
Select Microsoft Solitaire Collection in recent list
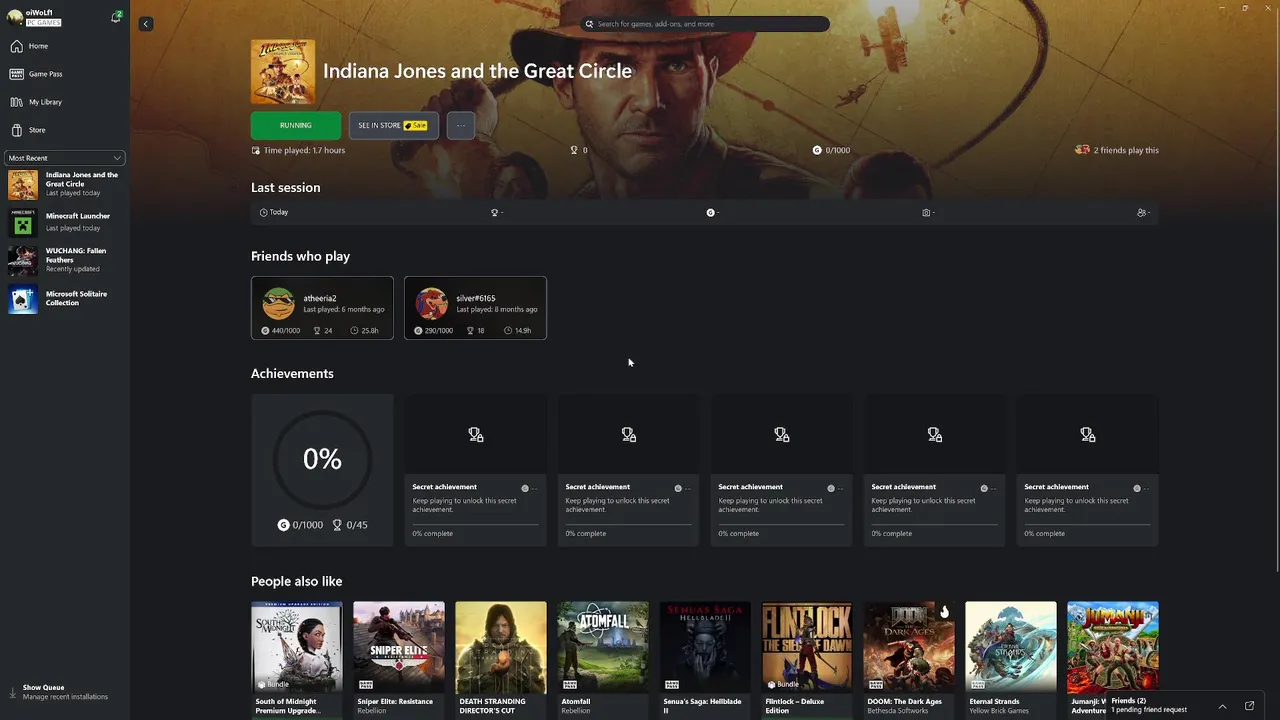pos(65,299)
